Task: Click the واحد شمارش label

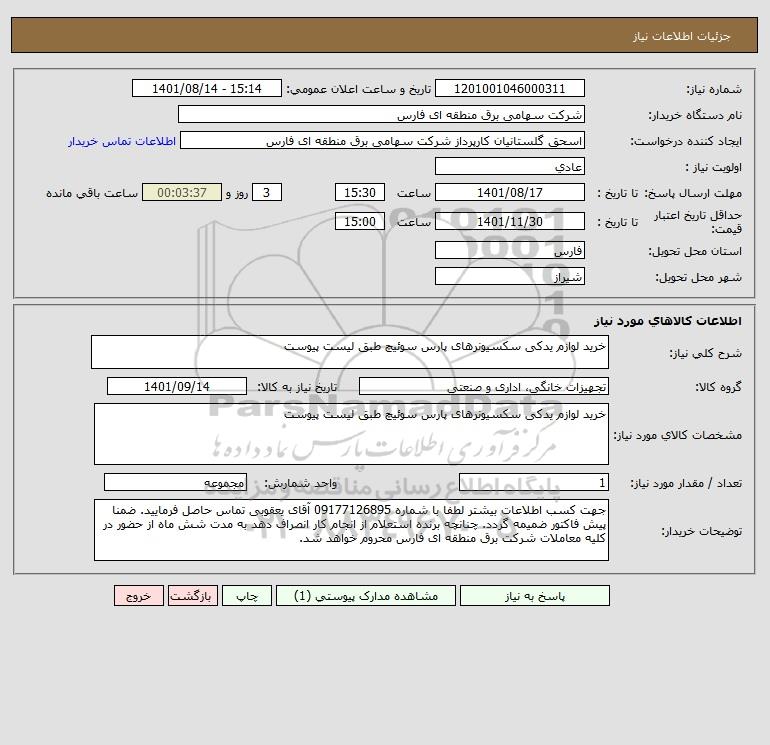Action: 301,484
